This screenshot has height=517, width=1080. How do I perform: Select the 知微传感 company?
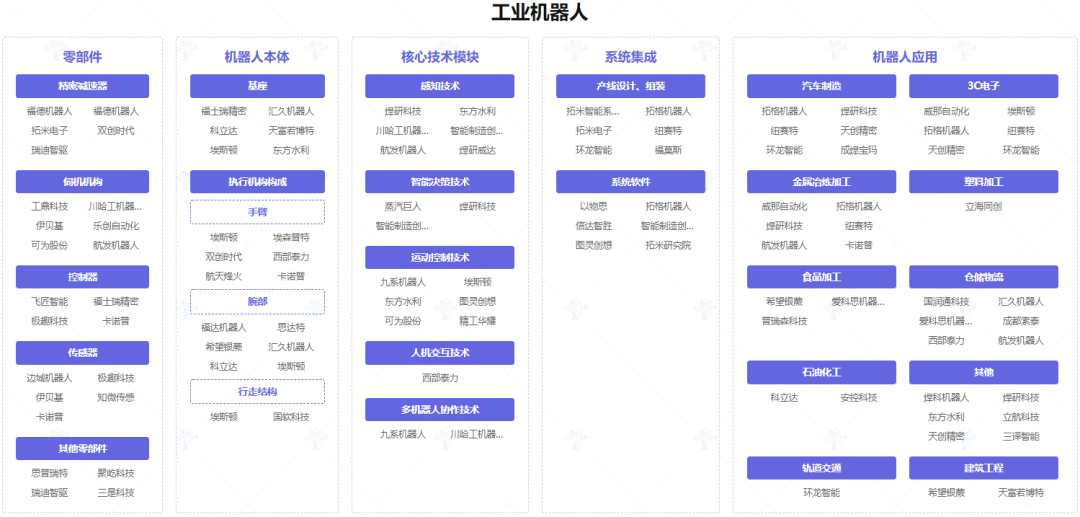click(x=116, y=397)
